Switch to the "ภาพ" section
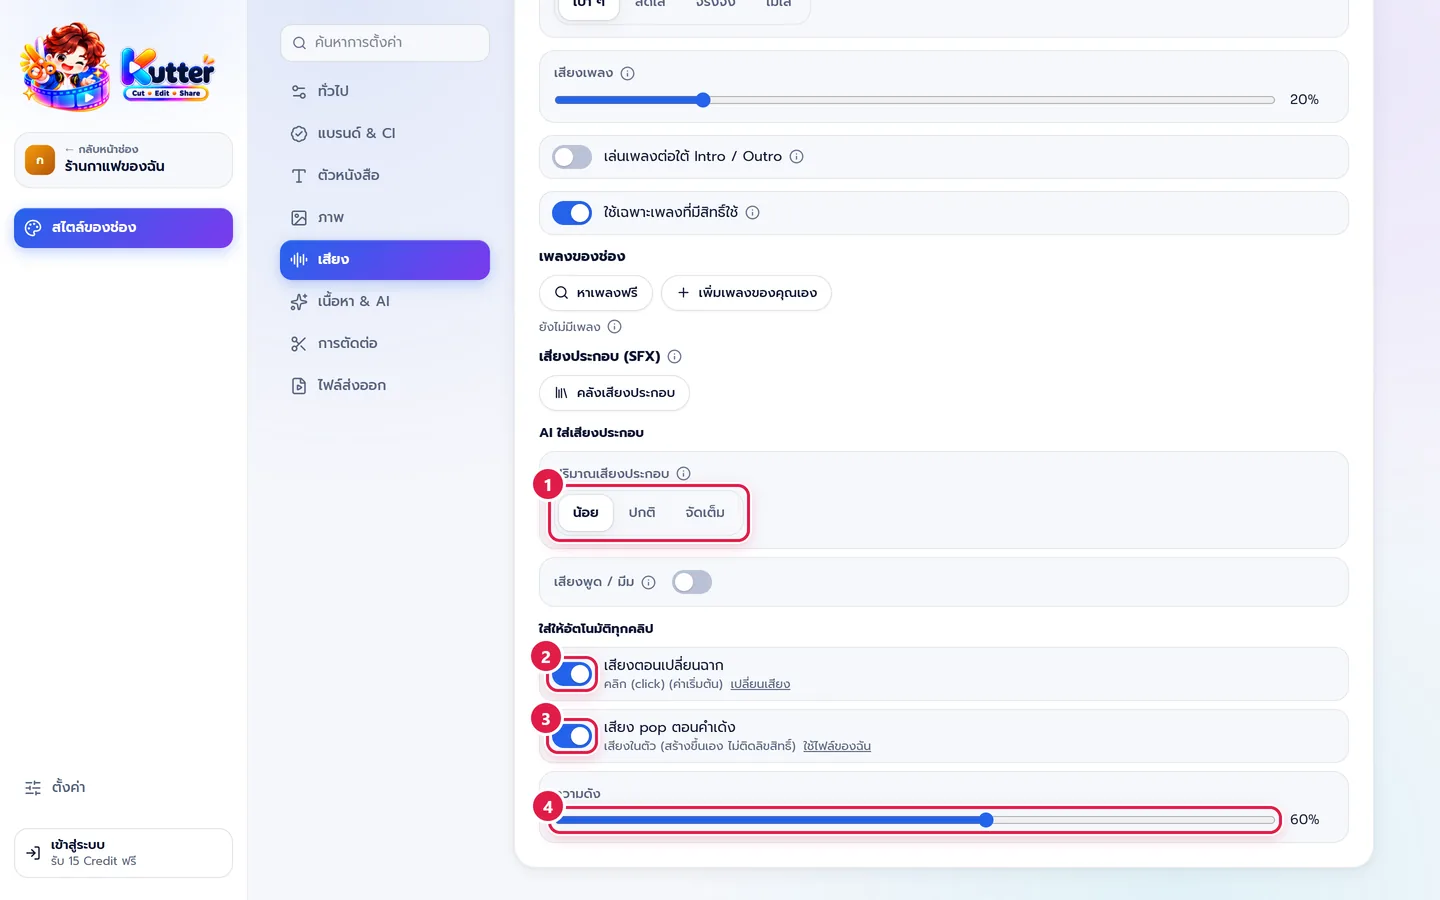1440x900 pixels. [385, 217]
